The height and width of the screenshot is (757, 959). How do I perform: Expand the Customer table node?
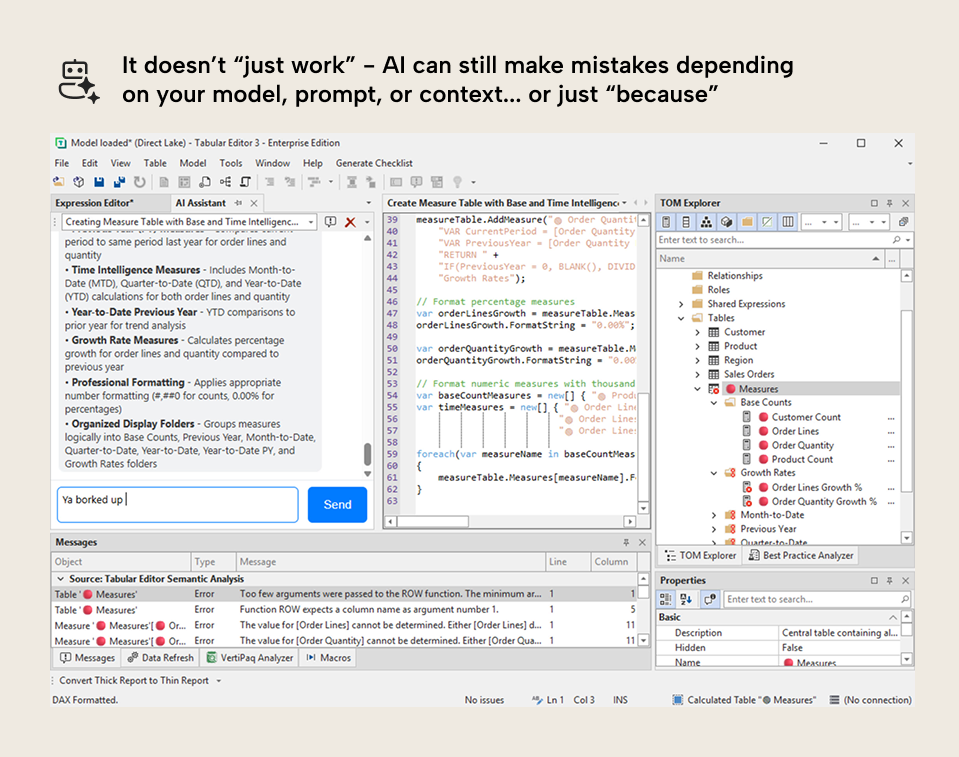[697, 332]
